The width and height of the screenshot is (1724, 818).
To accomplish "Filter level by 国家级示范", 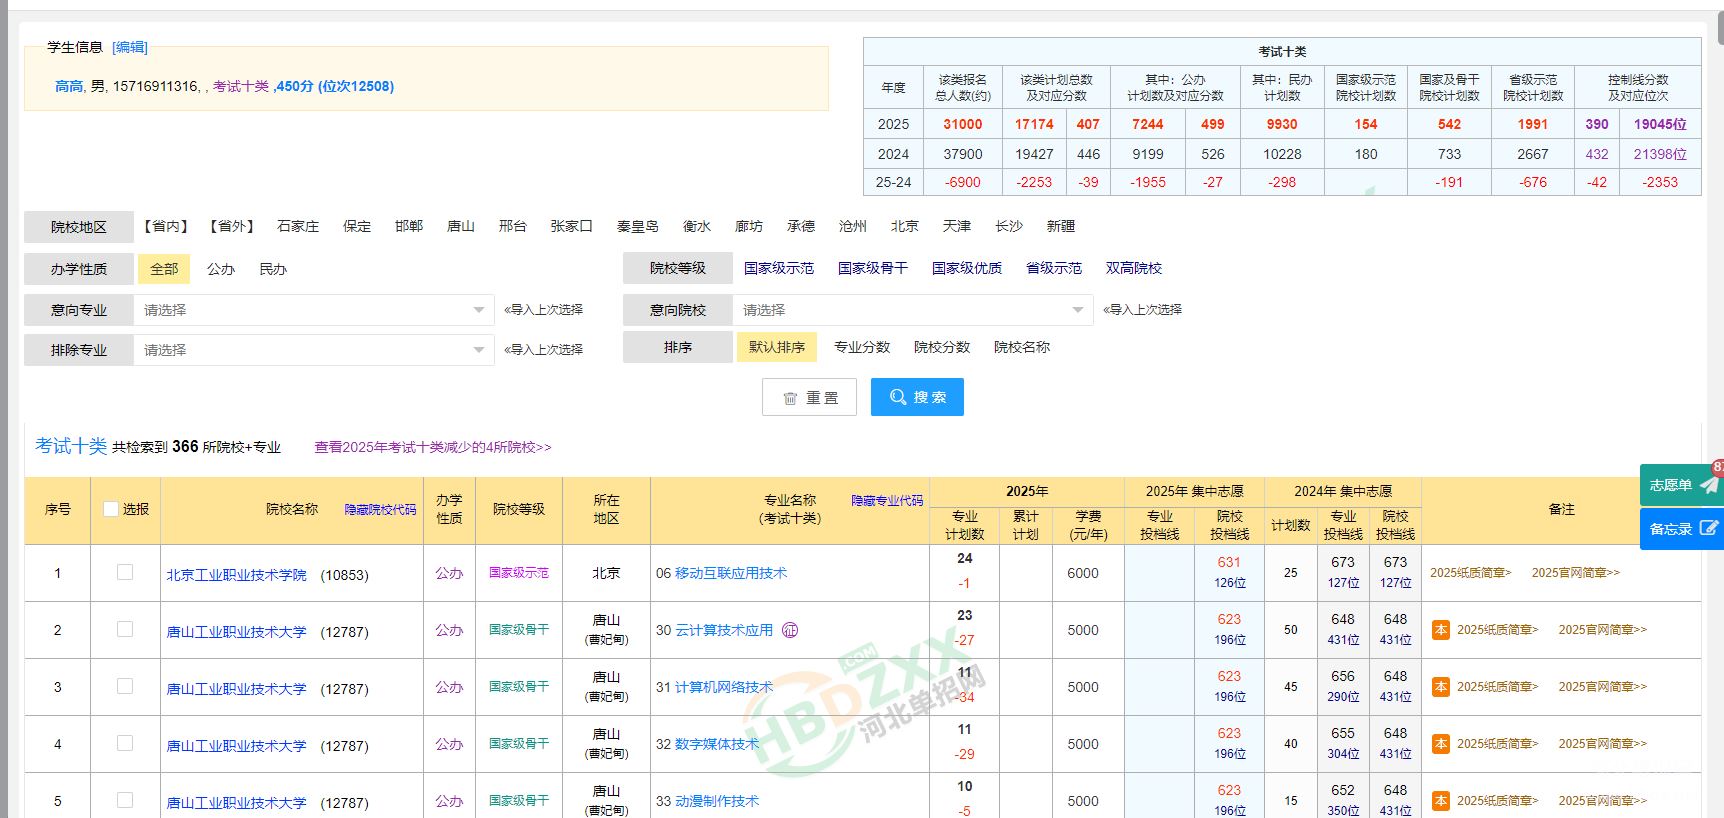I will pos(779,268).
